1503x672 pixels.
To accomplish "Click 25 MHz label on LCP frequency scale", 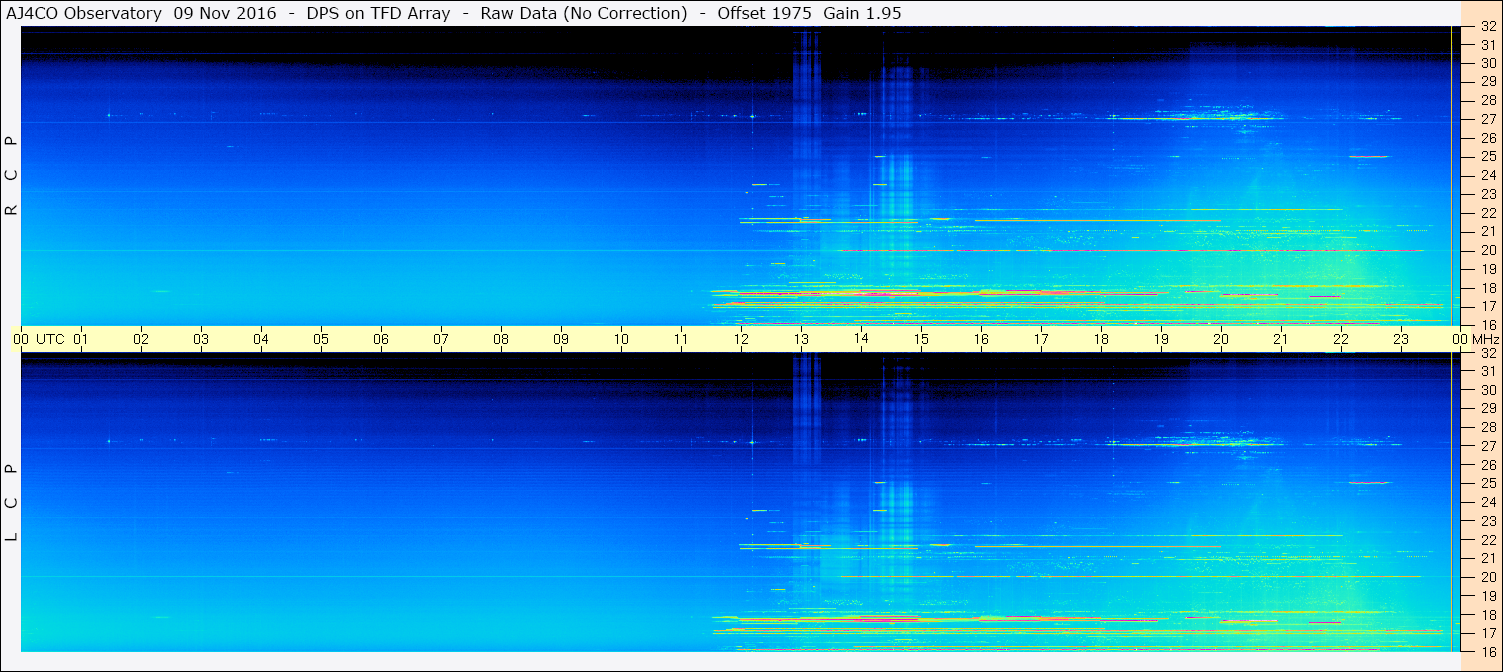I will pyautogui.click(x=1488, y=484).
